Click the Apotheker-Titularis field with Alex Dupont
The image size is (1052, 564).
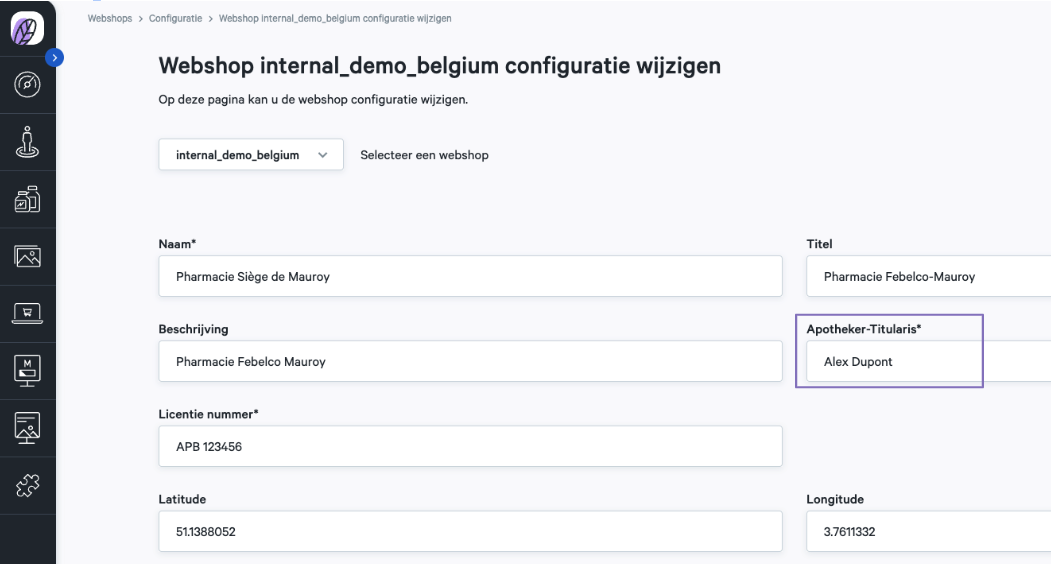(929, 361)
